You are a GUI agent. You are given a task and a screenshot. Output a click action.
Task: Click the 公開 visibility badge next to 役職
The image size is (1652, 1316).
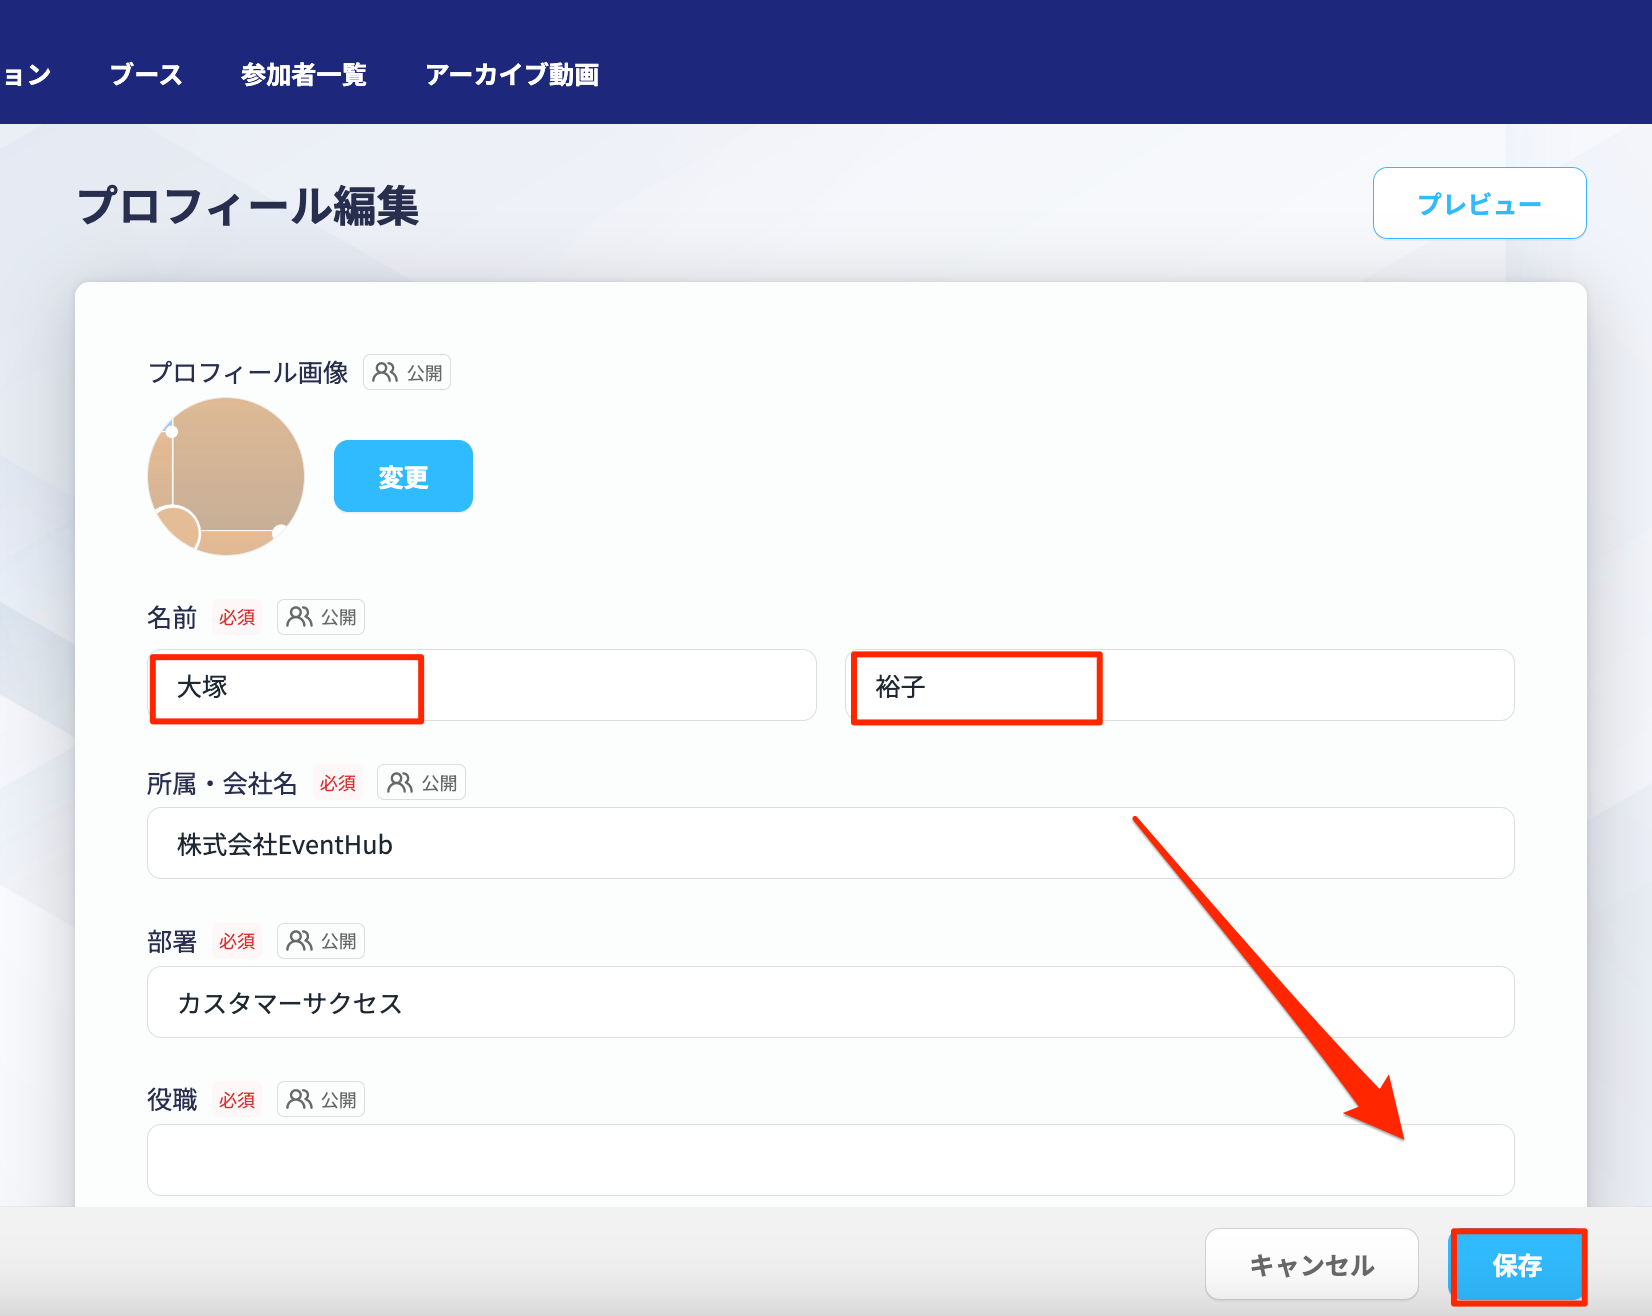pyautogui.click(x=321, y=1099)
